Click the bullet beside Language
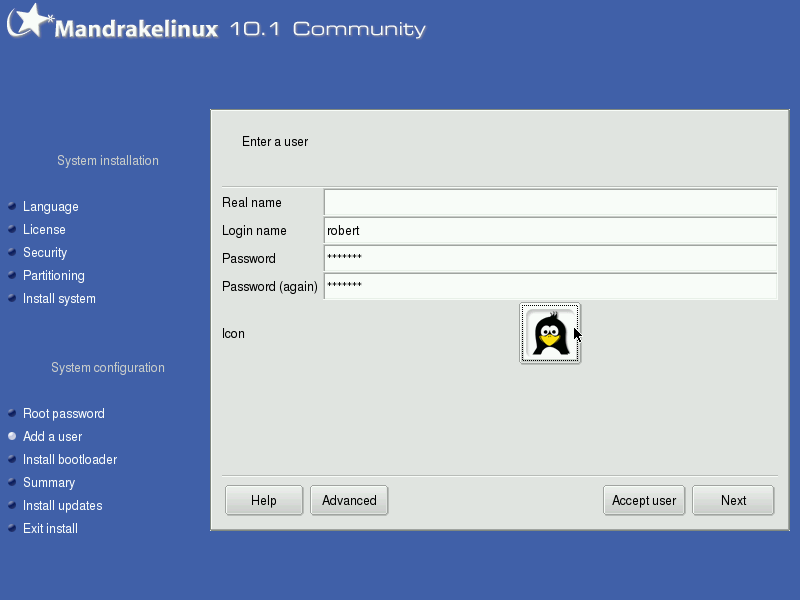 [x=12, y=206]
